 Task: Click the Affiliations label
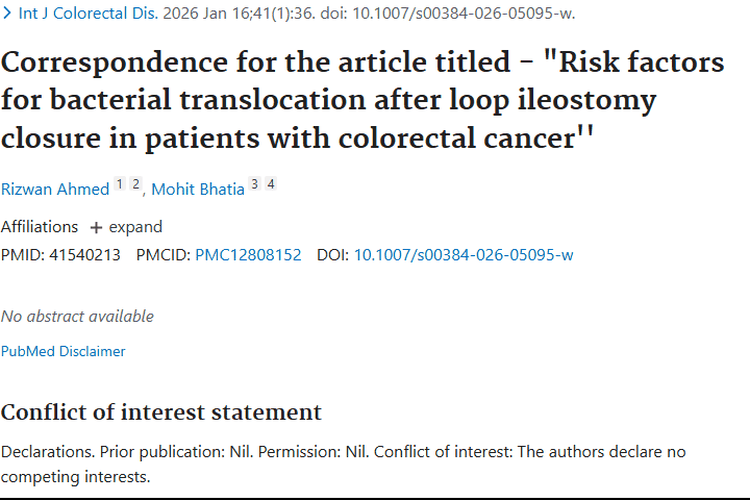tap(39, 227)
